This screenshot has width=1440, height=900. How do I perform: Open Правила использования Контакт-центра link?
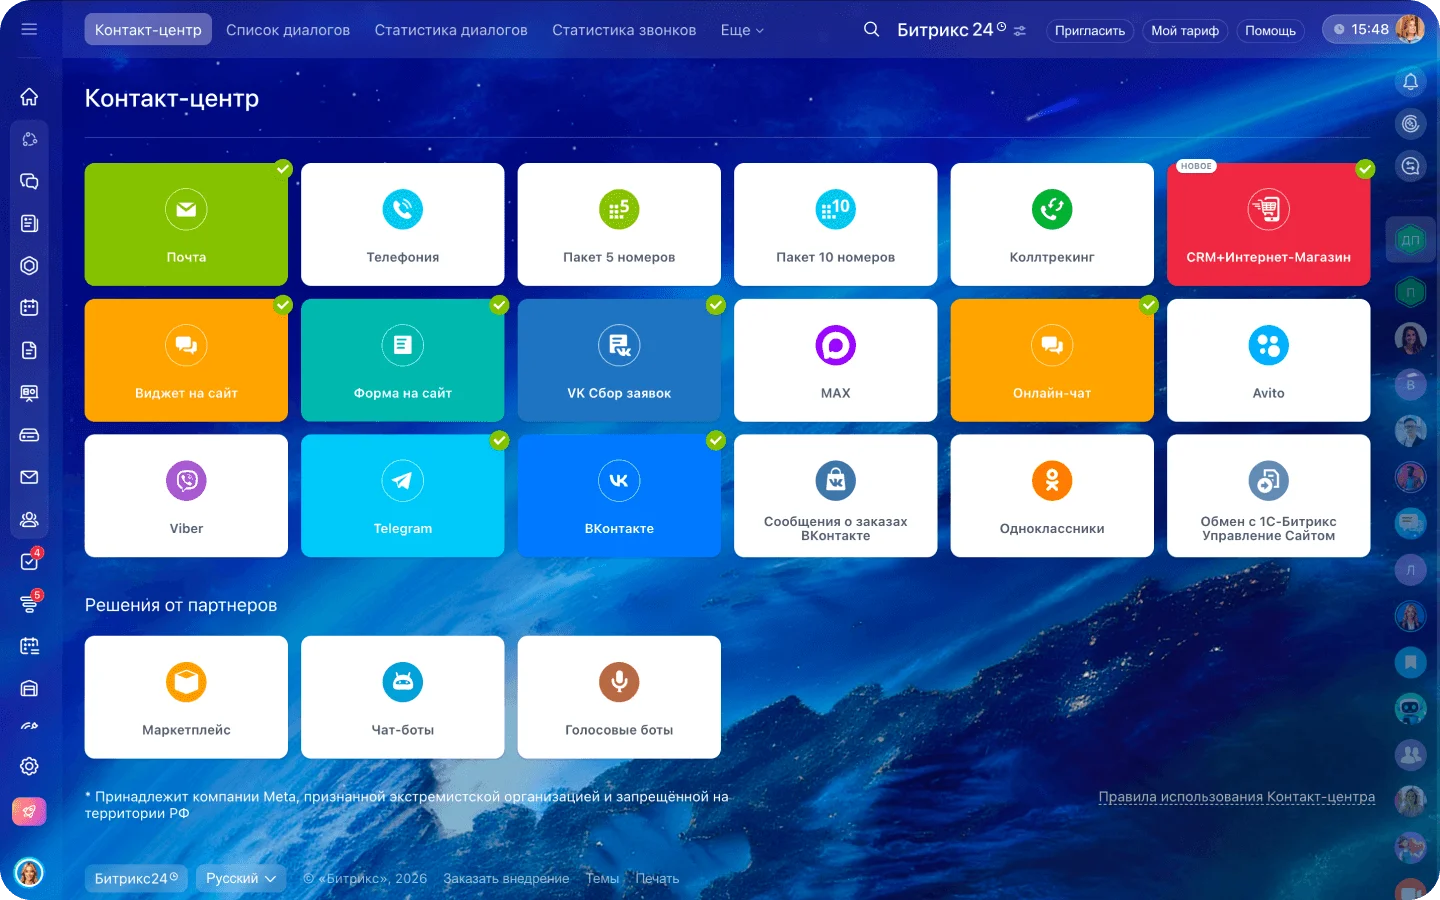coord(1236,797)
